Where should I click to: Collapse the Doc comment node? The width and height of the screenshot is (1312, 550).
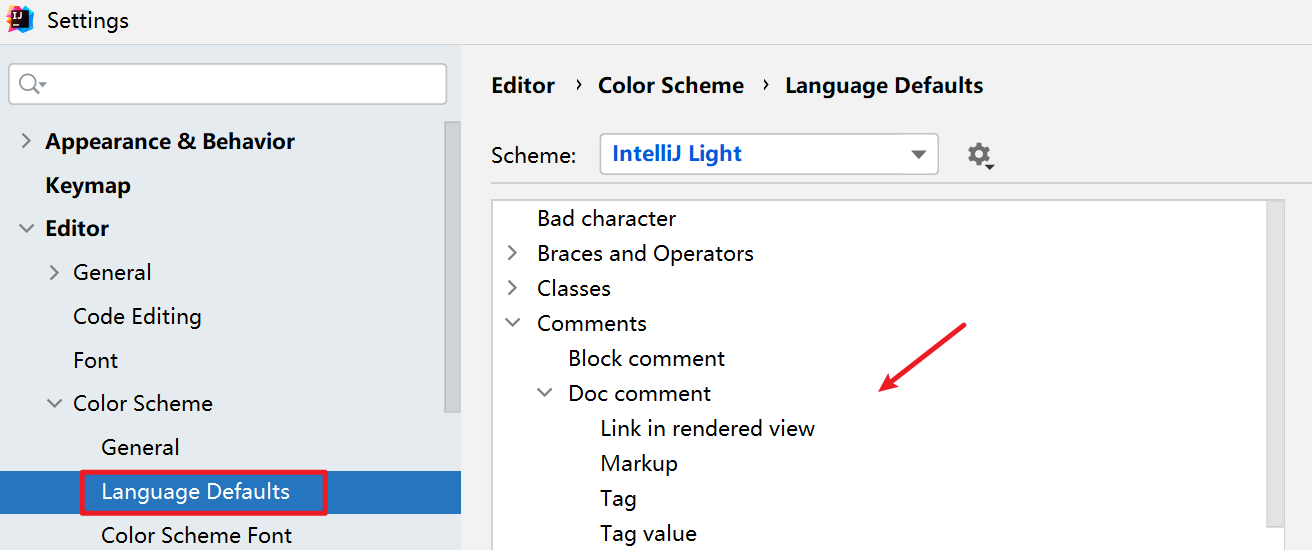(545, 393)
